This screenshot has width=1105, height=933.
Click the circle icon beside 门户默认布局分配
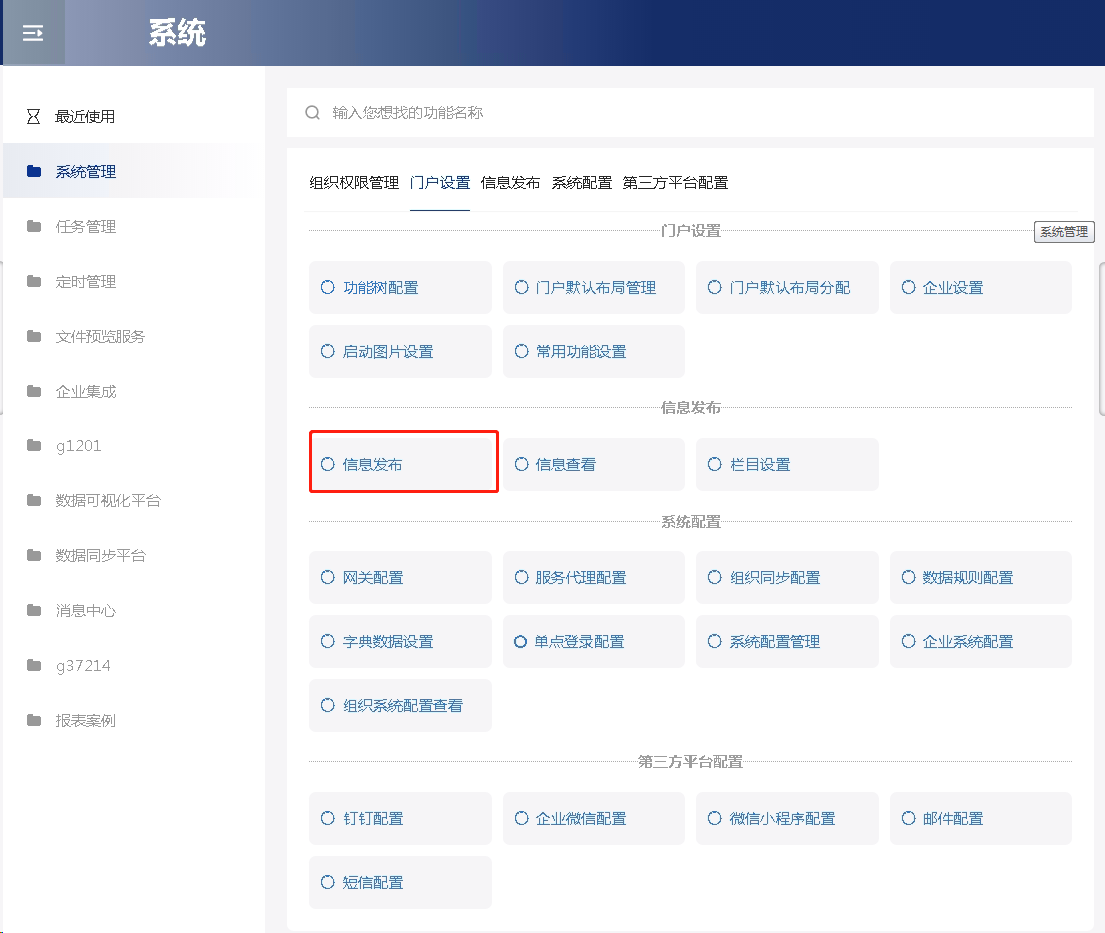click(715, 288)
